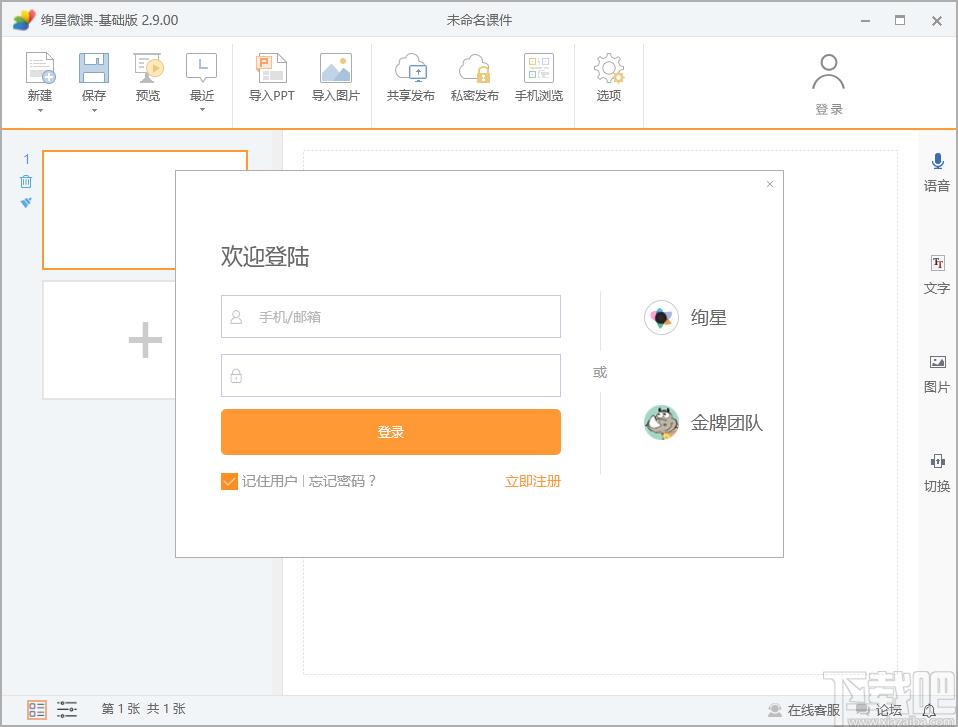This screenshot has height=727, width=958.
Task: Open the 图片 picture tool
Action: pyautogui.click(x=937, y=374)
